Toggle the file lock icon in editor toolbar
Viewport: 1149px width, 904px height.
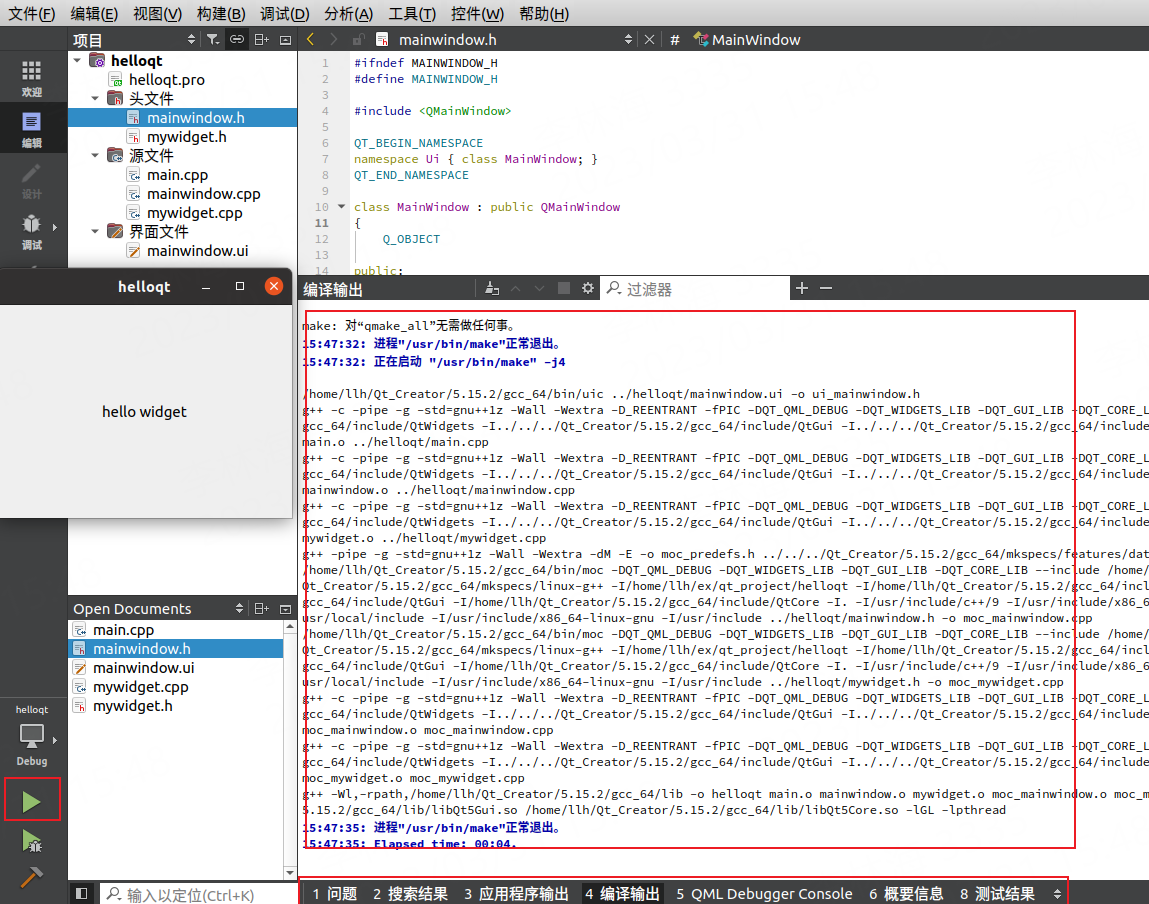click(358, 40)
